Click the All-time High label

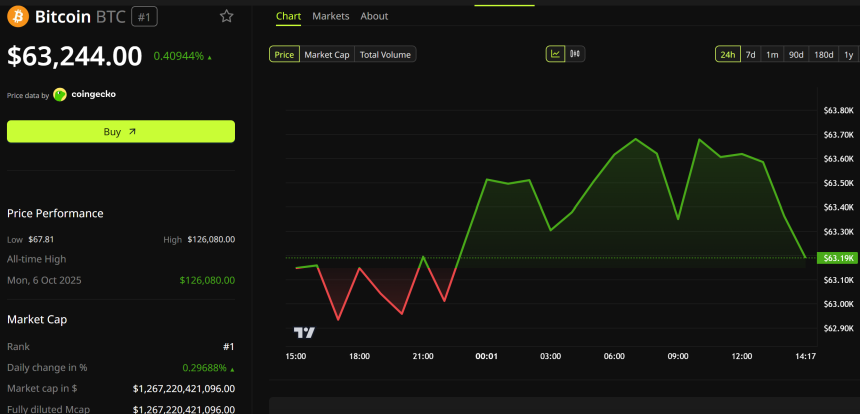point(37,259)
